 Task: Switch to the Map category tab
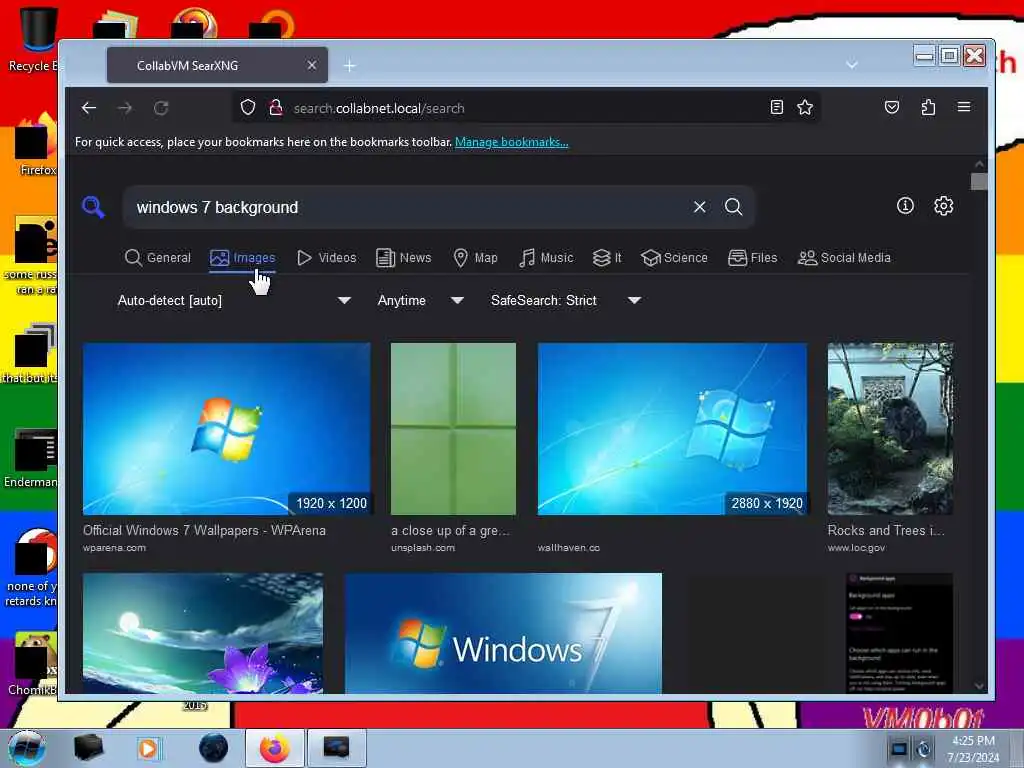(475, 257)
